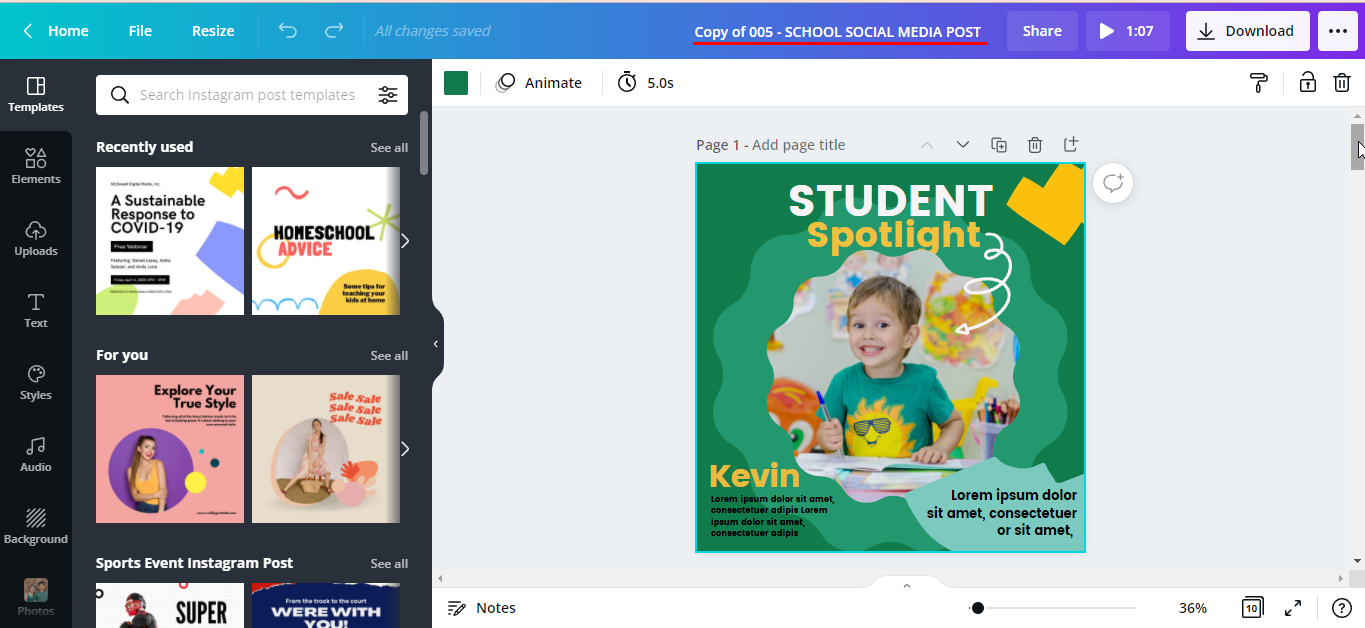This screenshot has height=628, width=1365.
Task: Click the templates panel scrollbar
Action: [424, 142]
